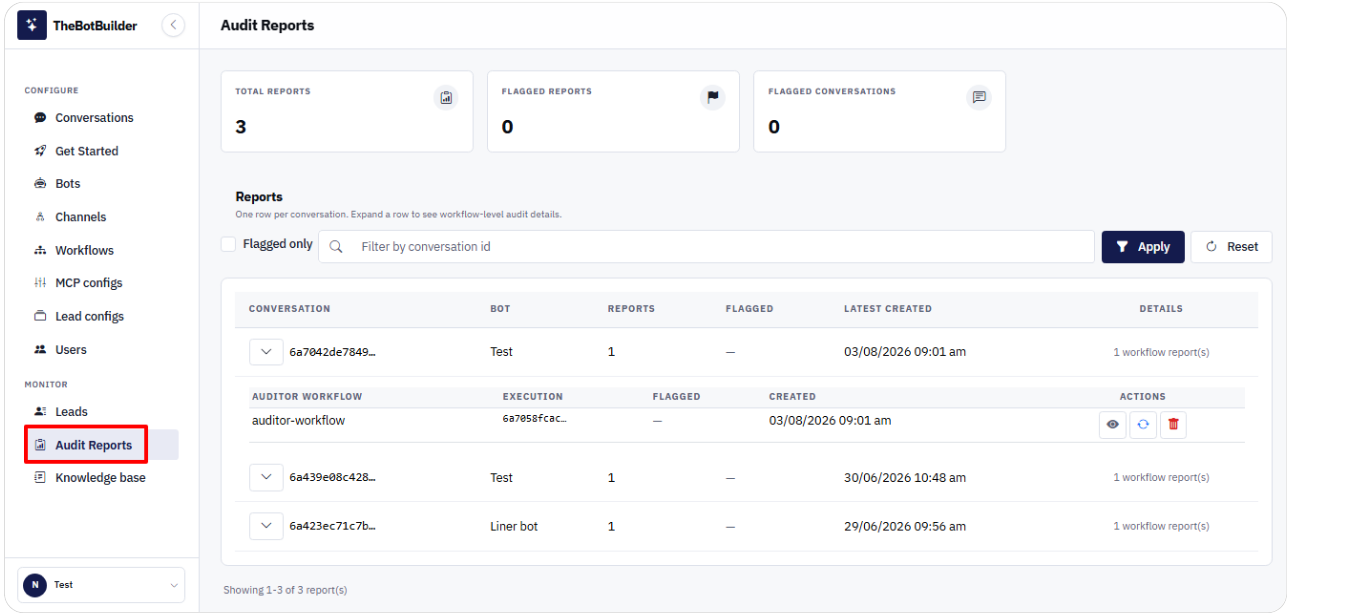Click the Channels icon in sidebar

point(40,217)
